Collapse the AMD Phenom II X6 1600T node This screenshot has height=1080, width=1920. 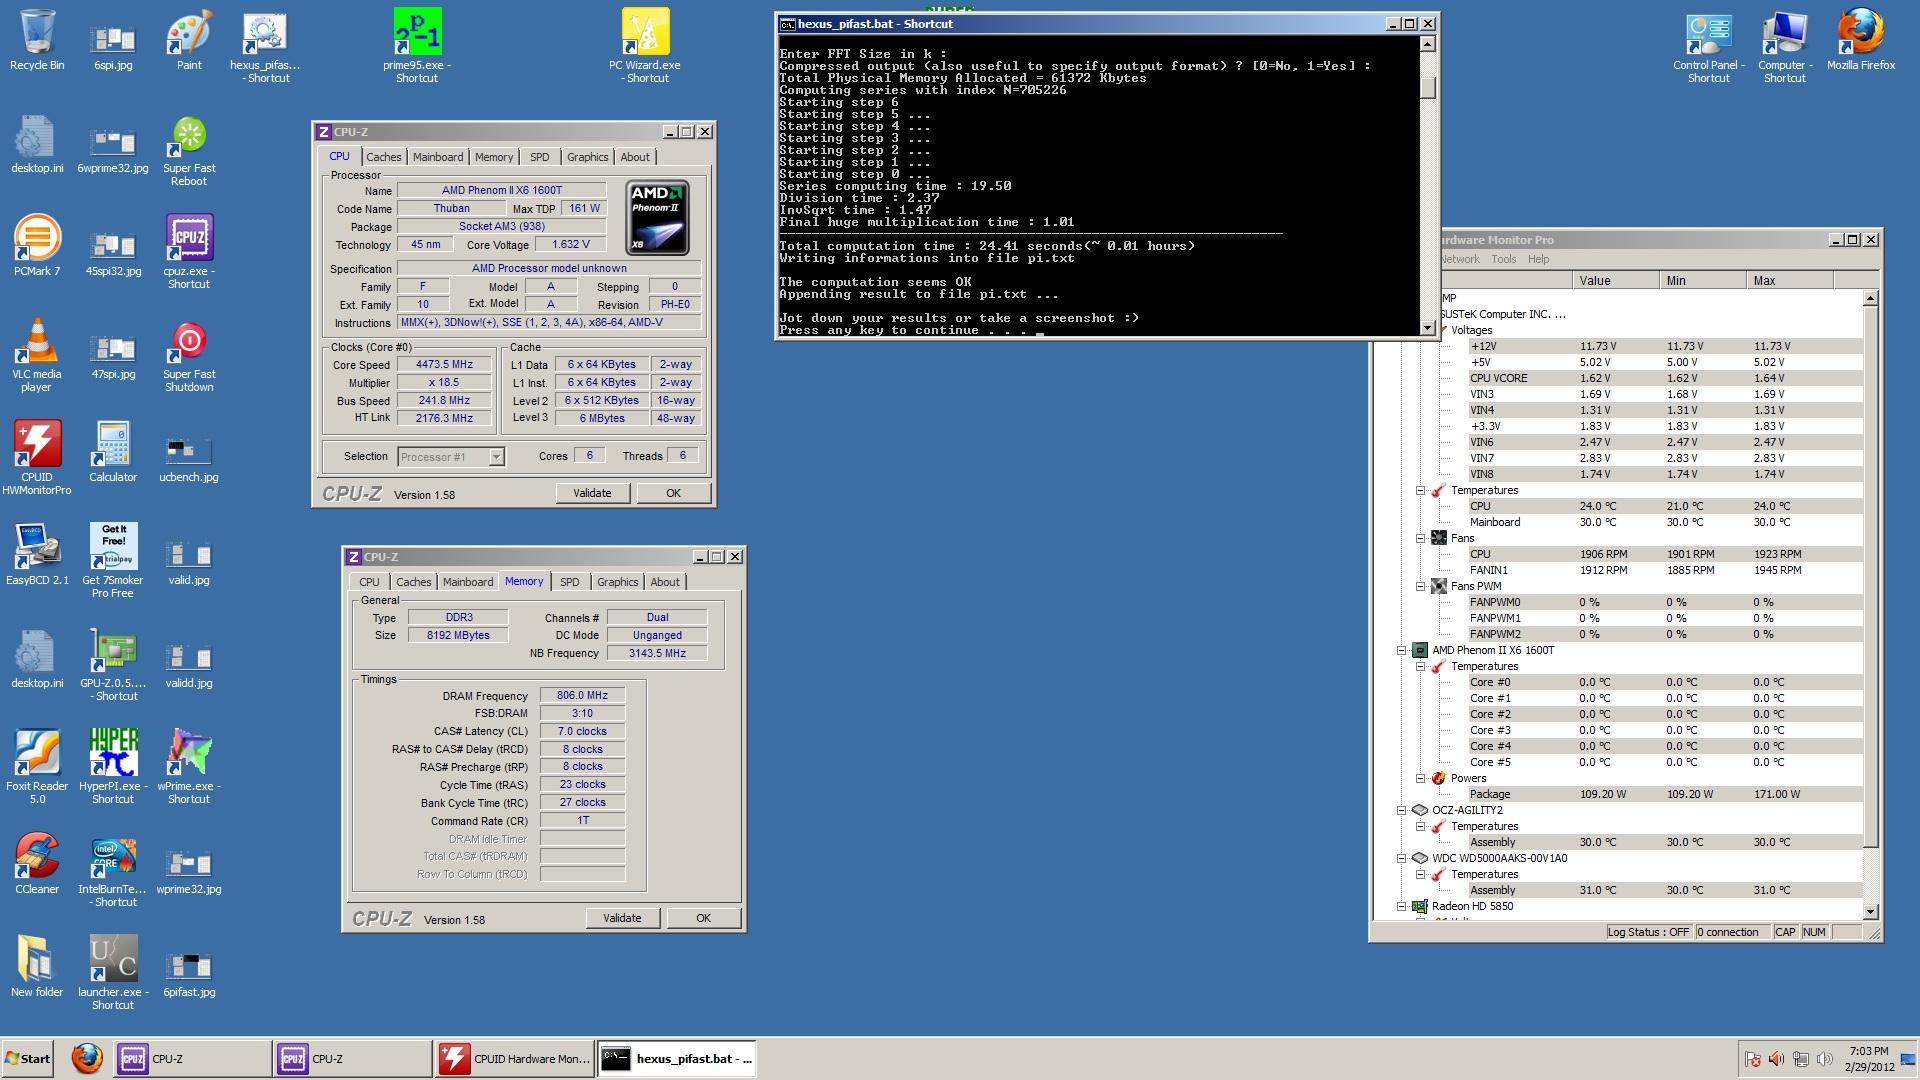click(1402, 650)
